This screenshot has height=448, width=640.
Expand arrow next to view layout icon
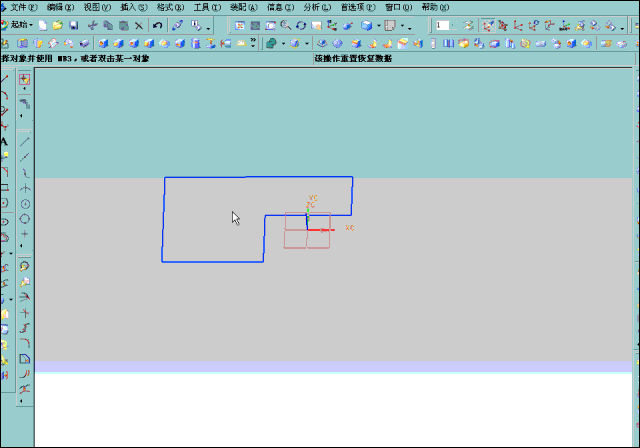(402, 26)
